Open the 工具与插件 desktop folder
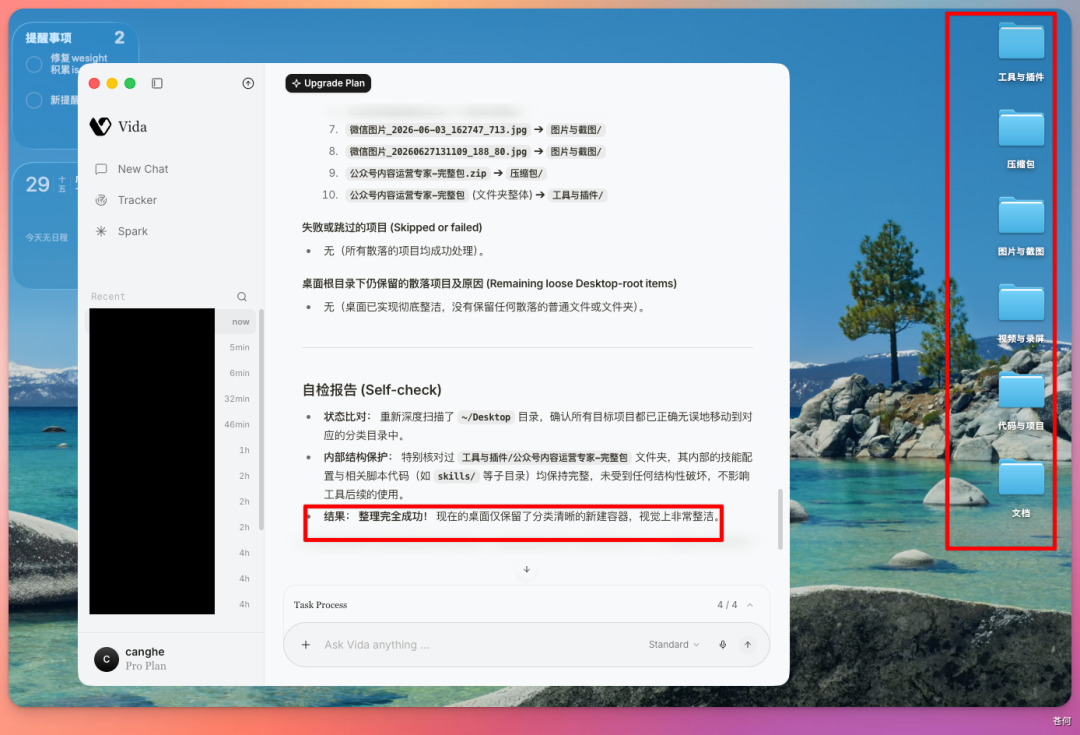This screenshot has width=1080, height=735. (x=1021, y=52)
